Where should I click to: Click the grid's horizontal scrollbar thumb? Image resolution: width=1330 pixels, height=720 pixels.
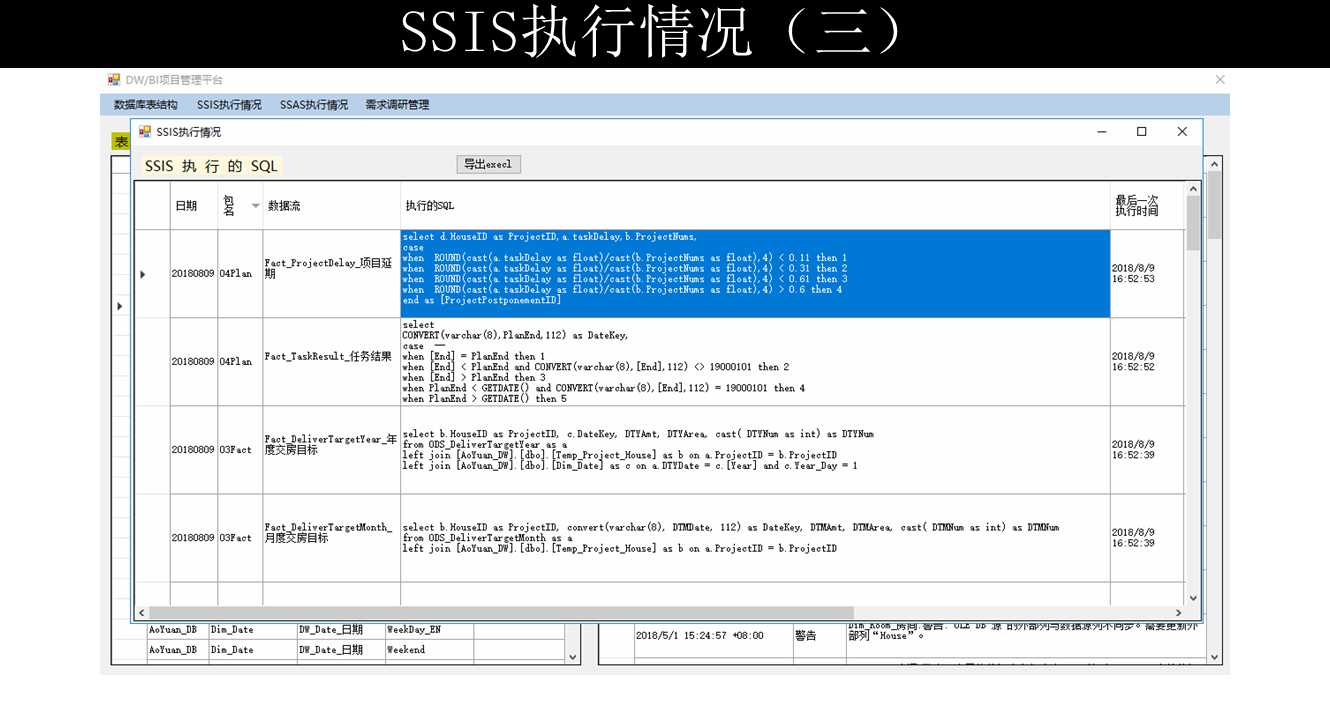pos(501,612)
